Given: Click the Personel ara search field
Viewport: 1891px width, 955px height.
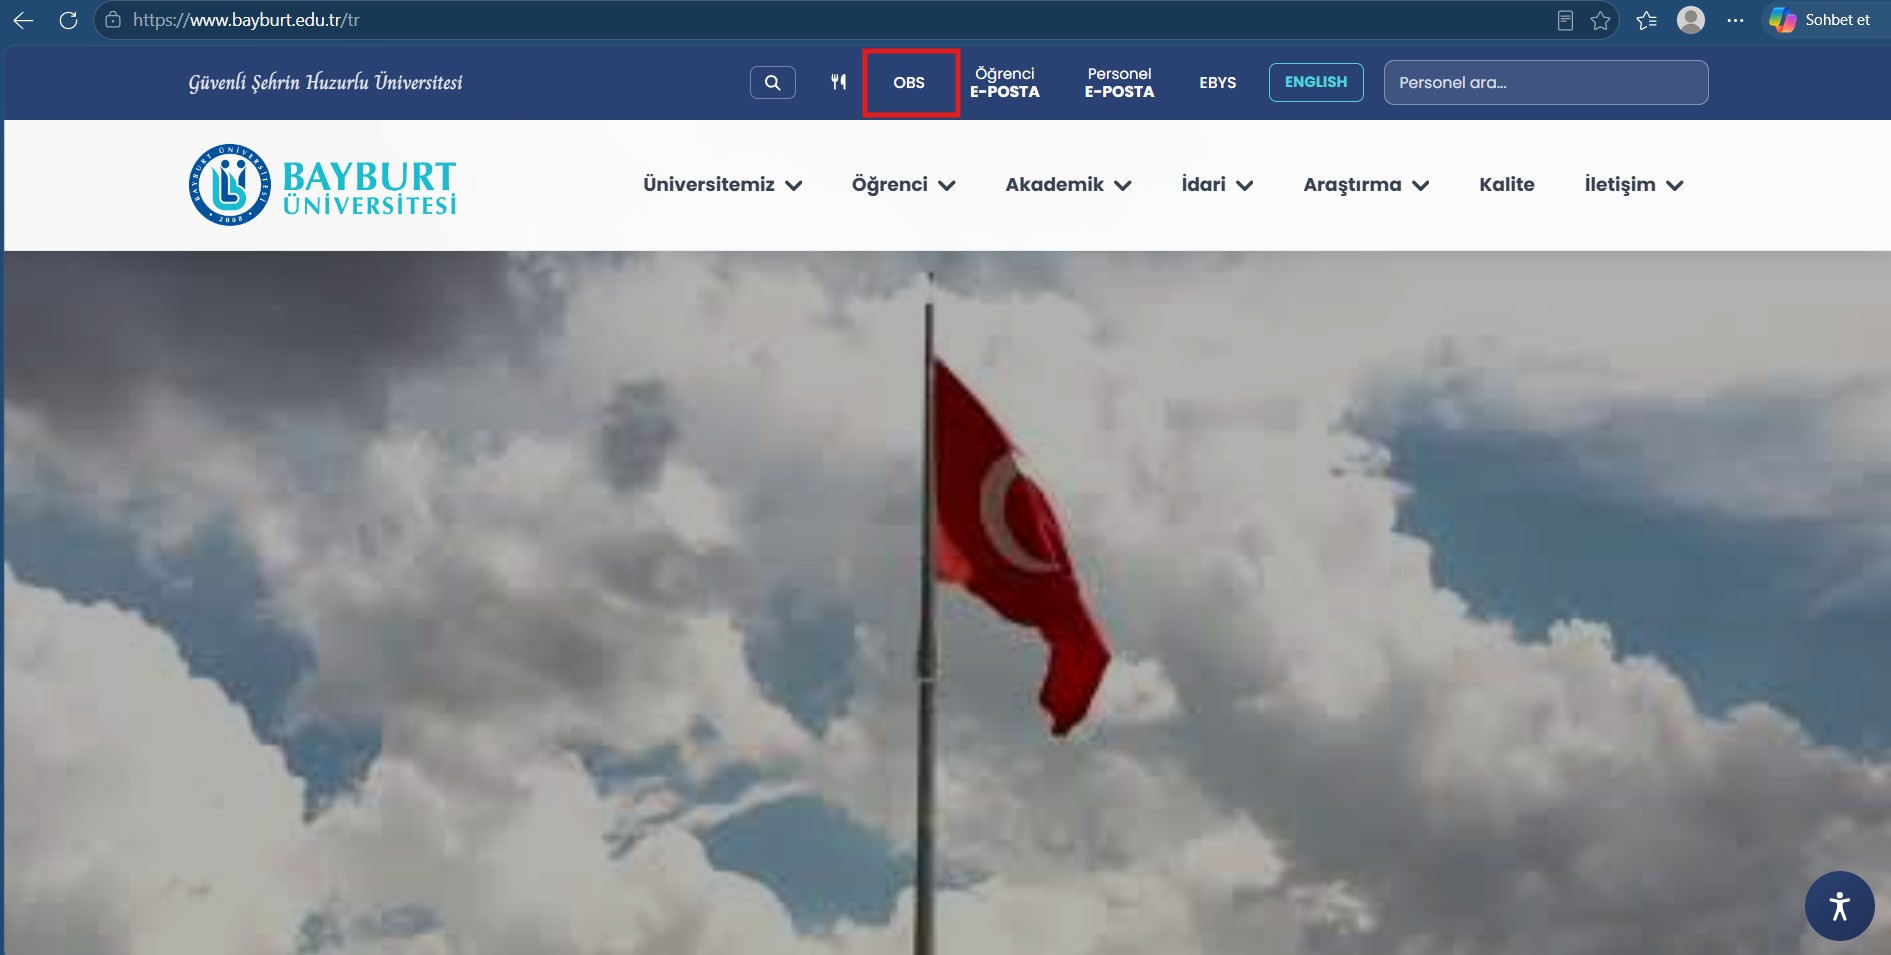Looking at the screenshot, I should point(1546,82).
